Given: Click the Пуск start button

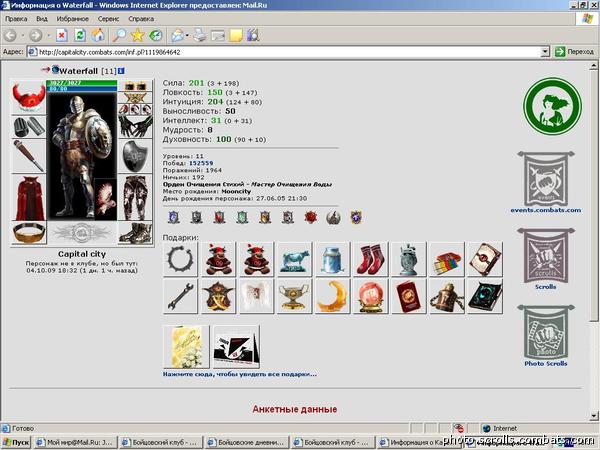Looking at the screenshot, I should (16, 443).
